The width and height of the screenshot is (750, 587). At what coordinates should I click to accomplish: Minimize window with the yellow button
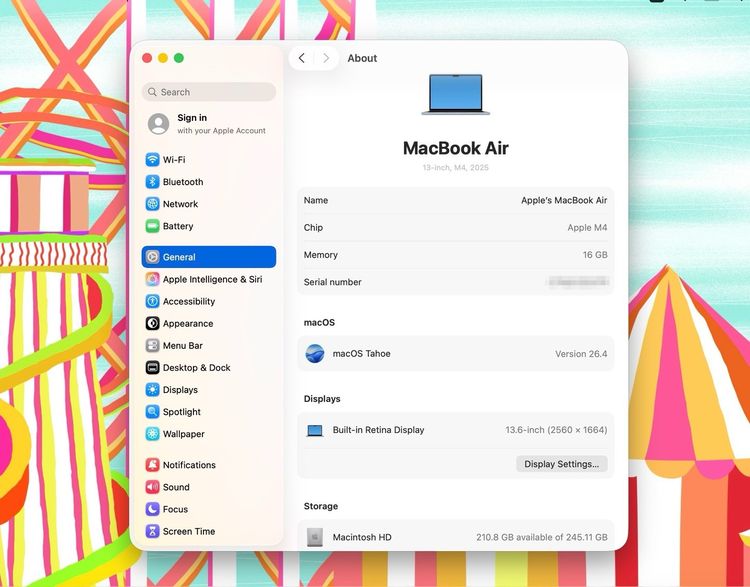[x=163, y=58]
